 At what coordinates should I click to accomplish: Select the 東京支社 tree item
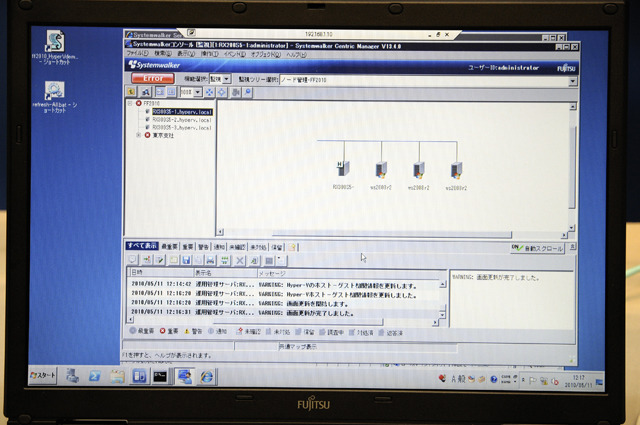pos(163,136)
